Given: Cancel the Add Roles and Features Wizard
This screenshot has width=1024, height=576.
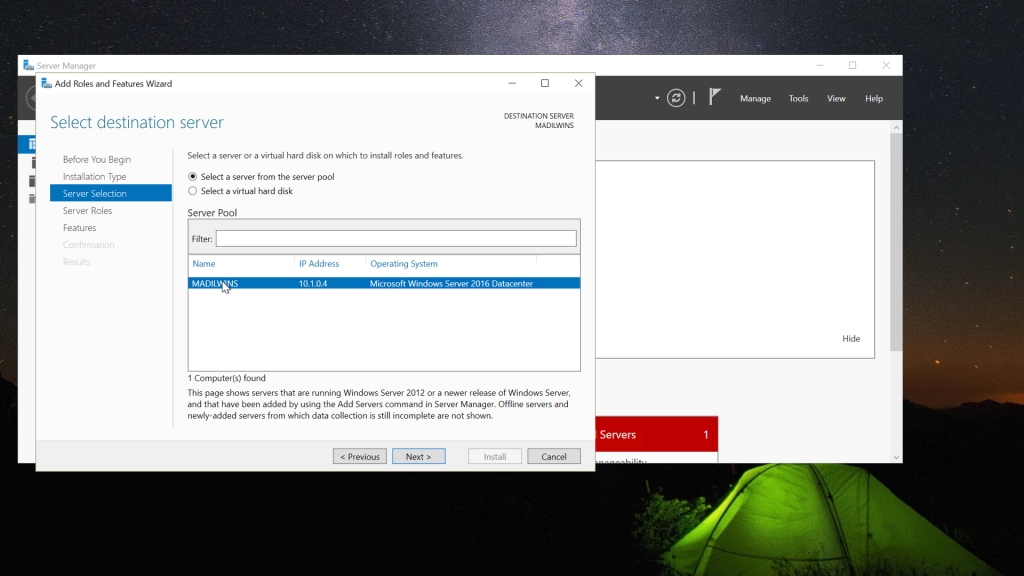Looking at the screenshot, I should pyautogui.click(x=554, y=456).
